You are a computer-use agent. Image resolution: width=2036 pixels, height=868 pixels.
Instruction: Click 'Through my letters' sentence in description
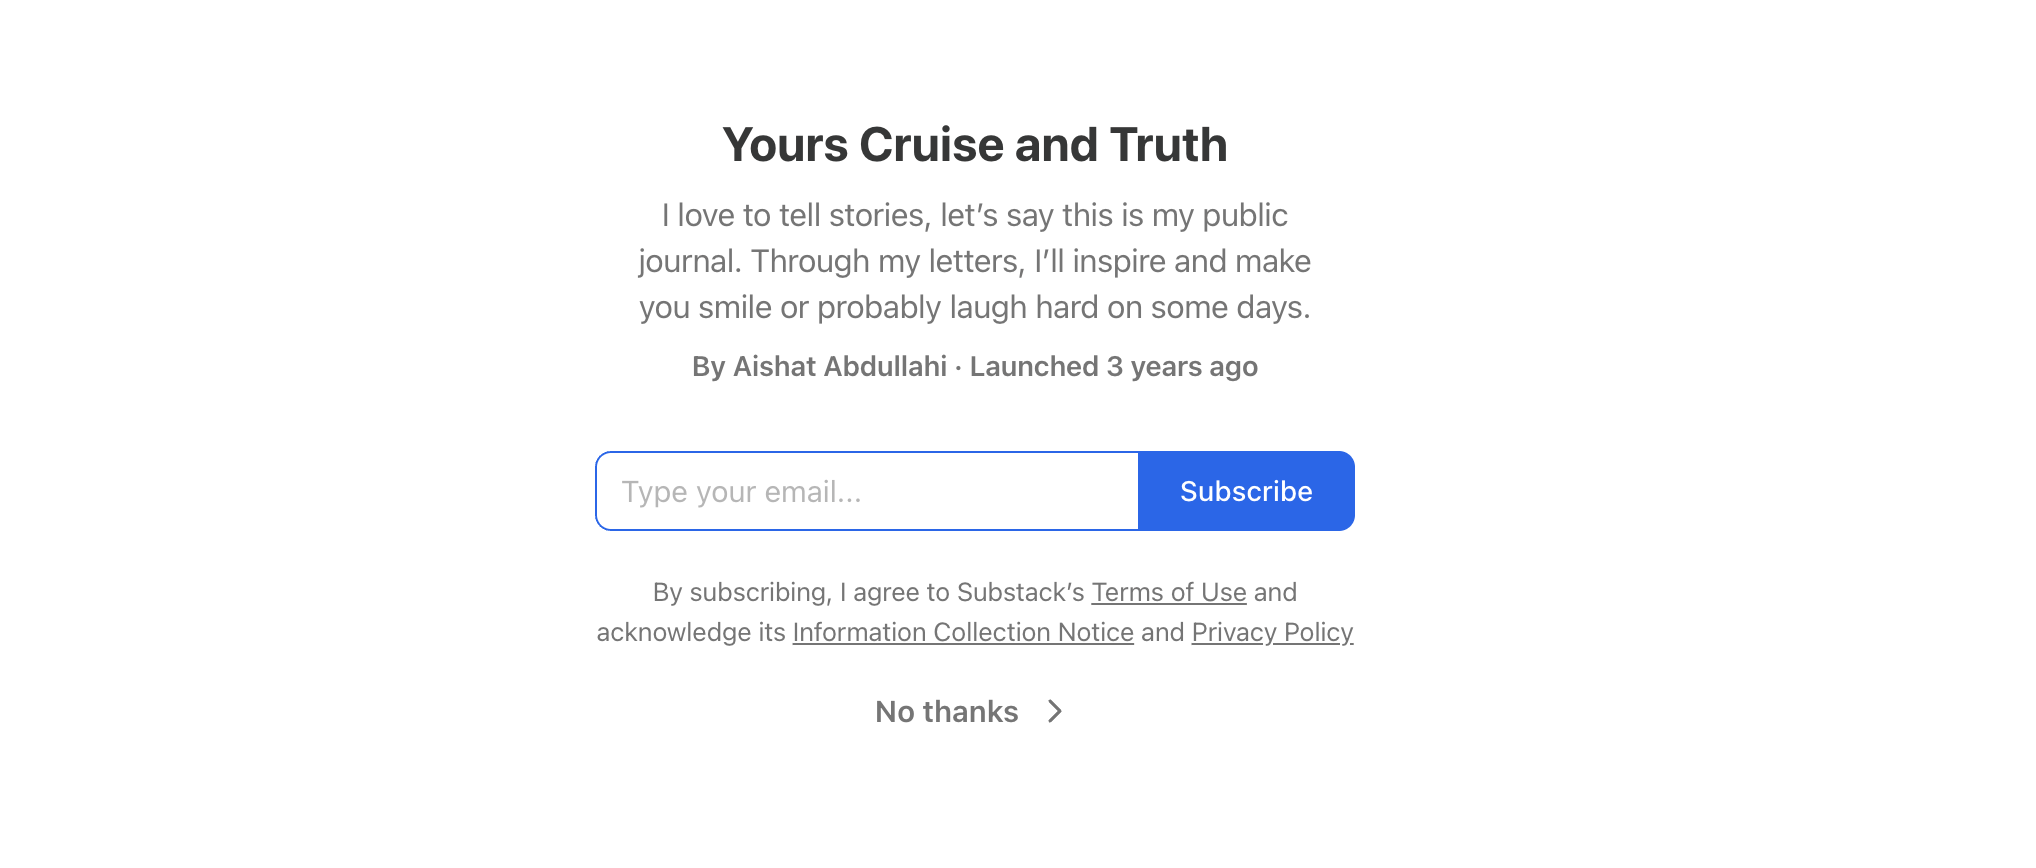pyautogui.click(x=888, y=261)
